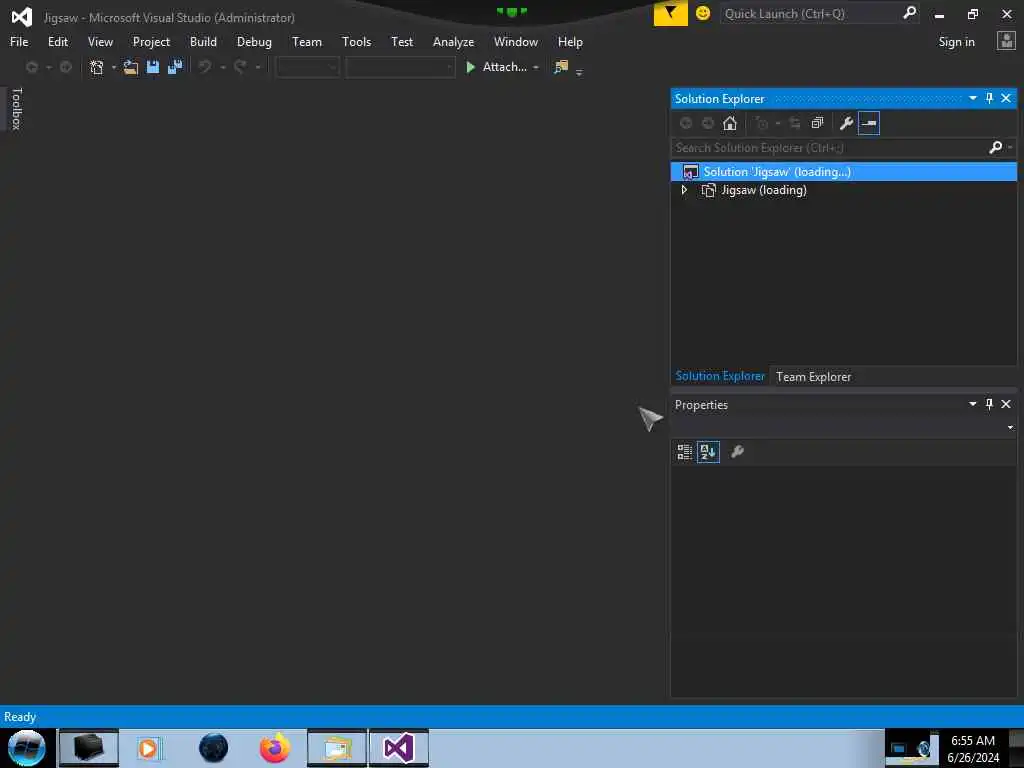Open the Tools menu
The image size is (1024, 768).
357,42
